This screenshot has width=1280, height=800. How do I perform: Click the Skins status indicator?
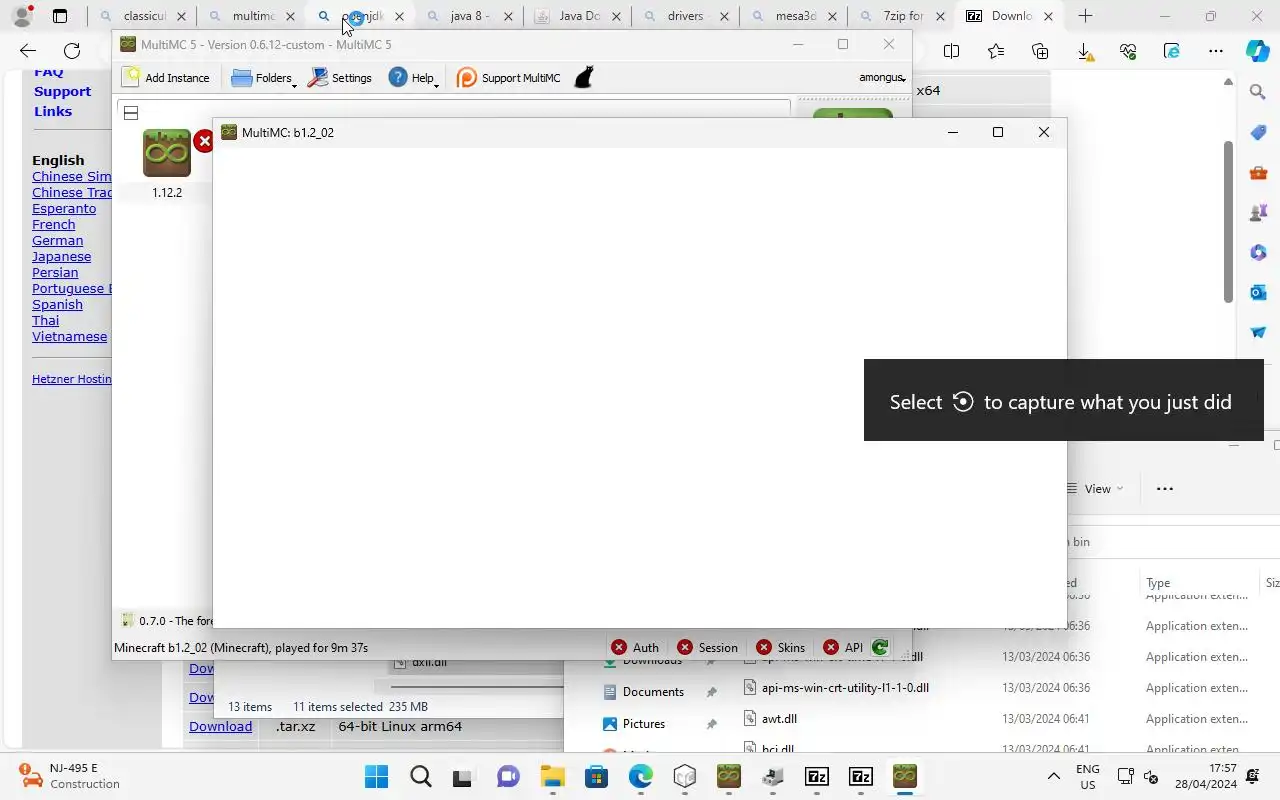(x=781, y=647)
